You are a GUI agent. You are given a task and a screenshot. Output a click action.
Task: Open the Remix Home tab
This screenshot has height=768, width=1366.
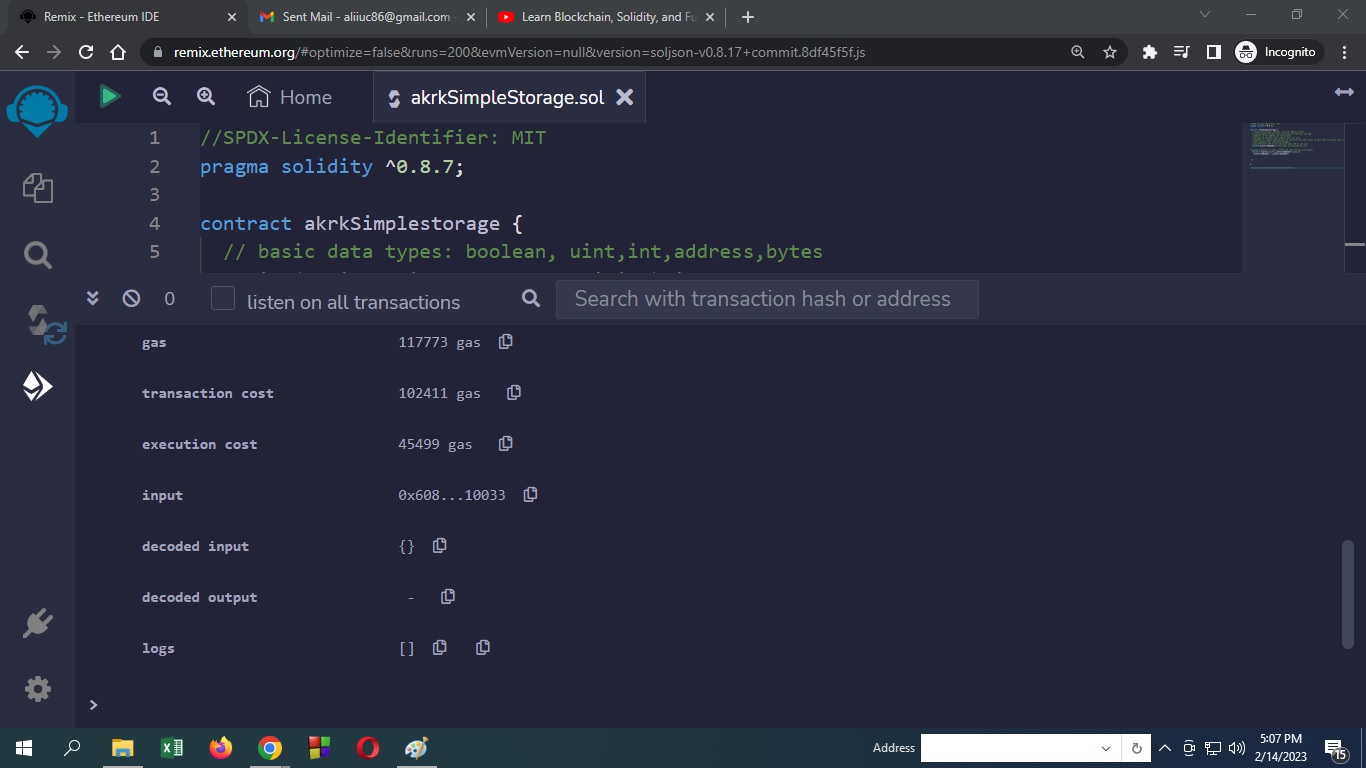(289, 97)
